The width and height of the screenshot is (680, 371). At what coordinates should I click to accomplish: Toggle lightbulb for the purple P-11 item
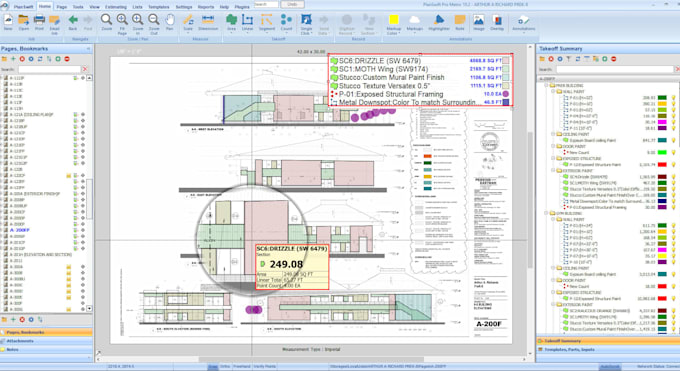coord(673,128)
